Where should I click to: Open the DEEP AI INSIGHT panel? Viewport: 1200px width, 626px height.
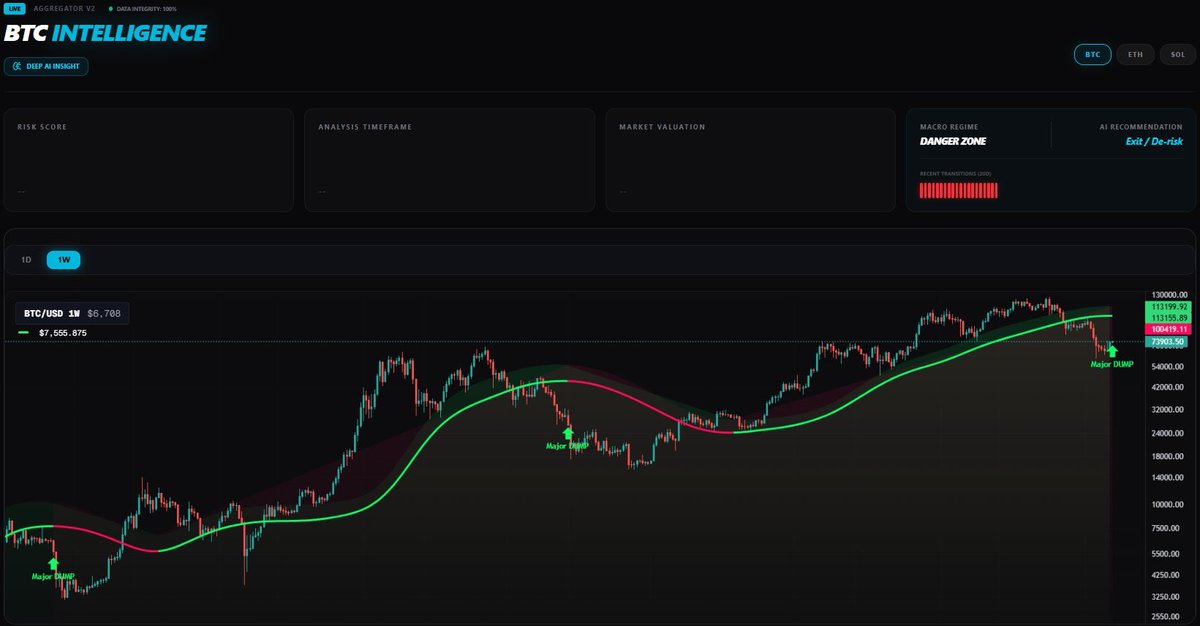click(46, 66)
